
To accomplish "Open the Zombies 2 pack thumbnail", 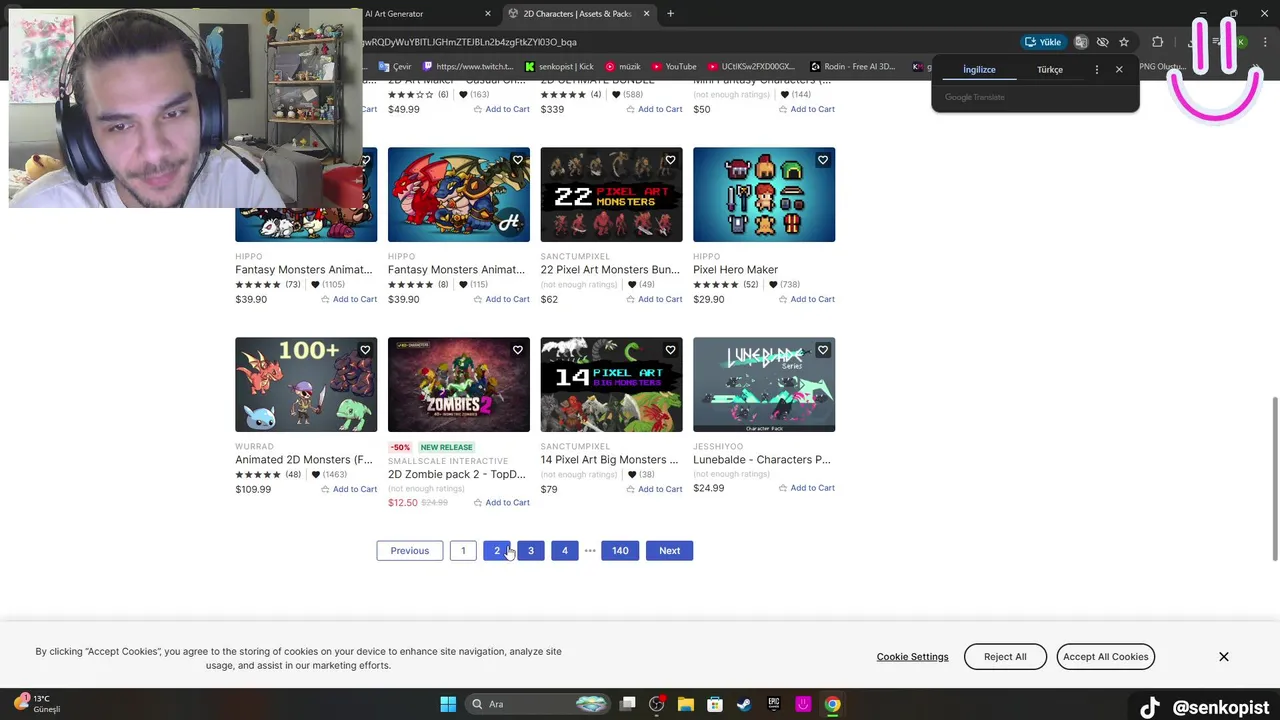I will coord(459,385).
